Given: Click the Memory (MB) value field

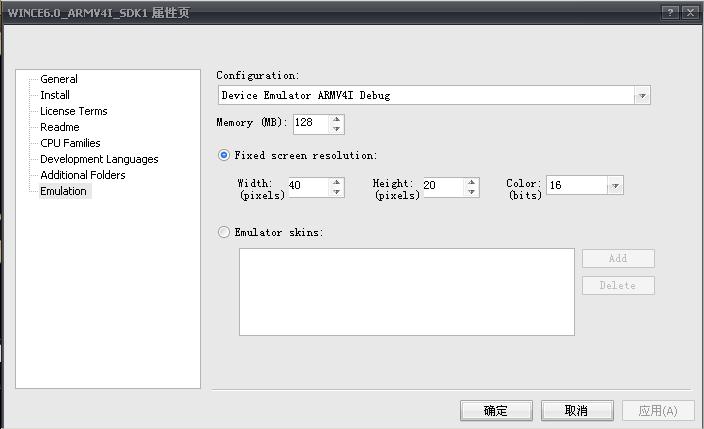Looking at the screenshot, I should pos(311,124).
